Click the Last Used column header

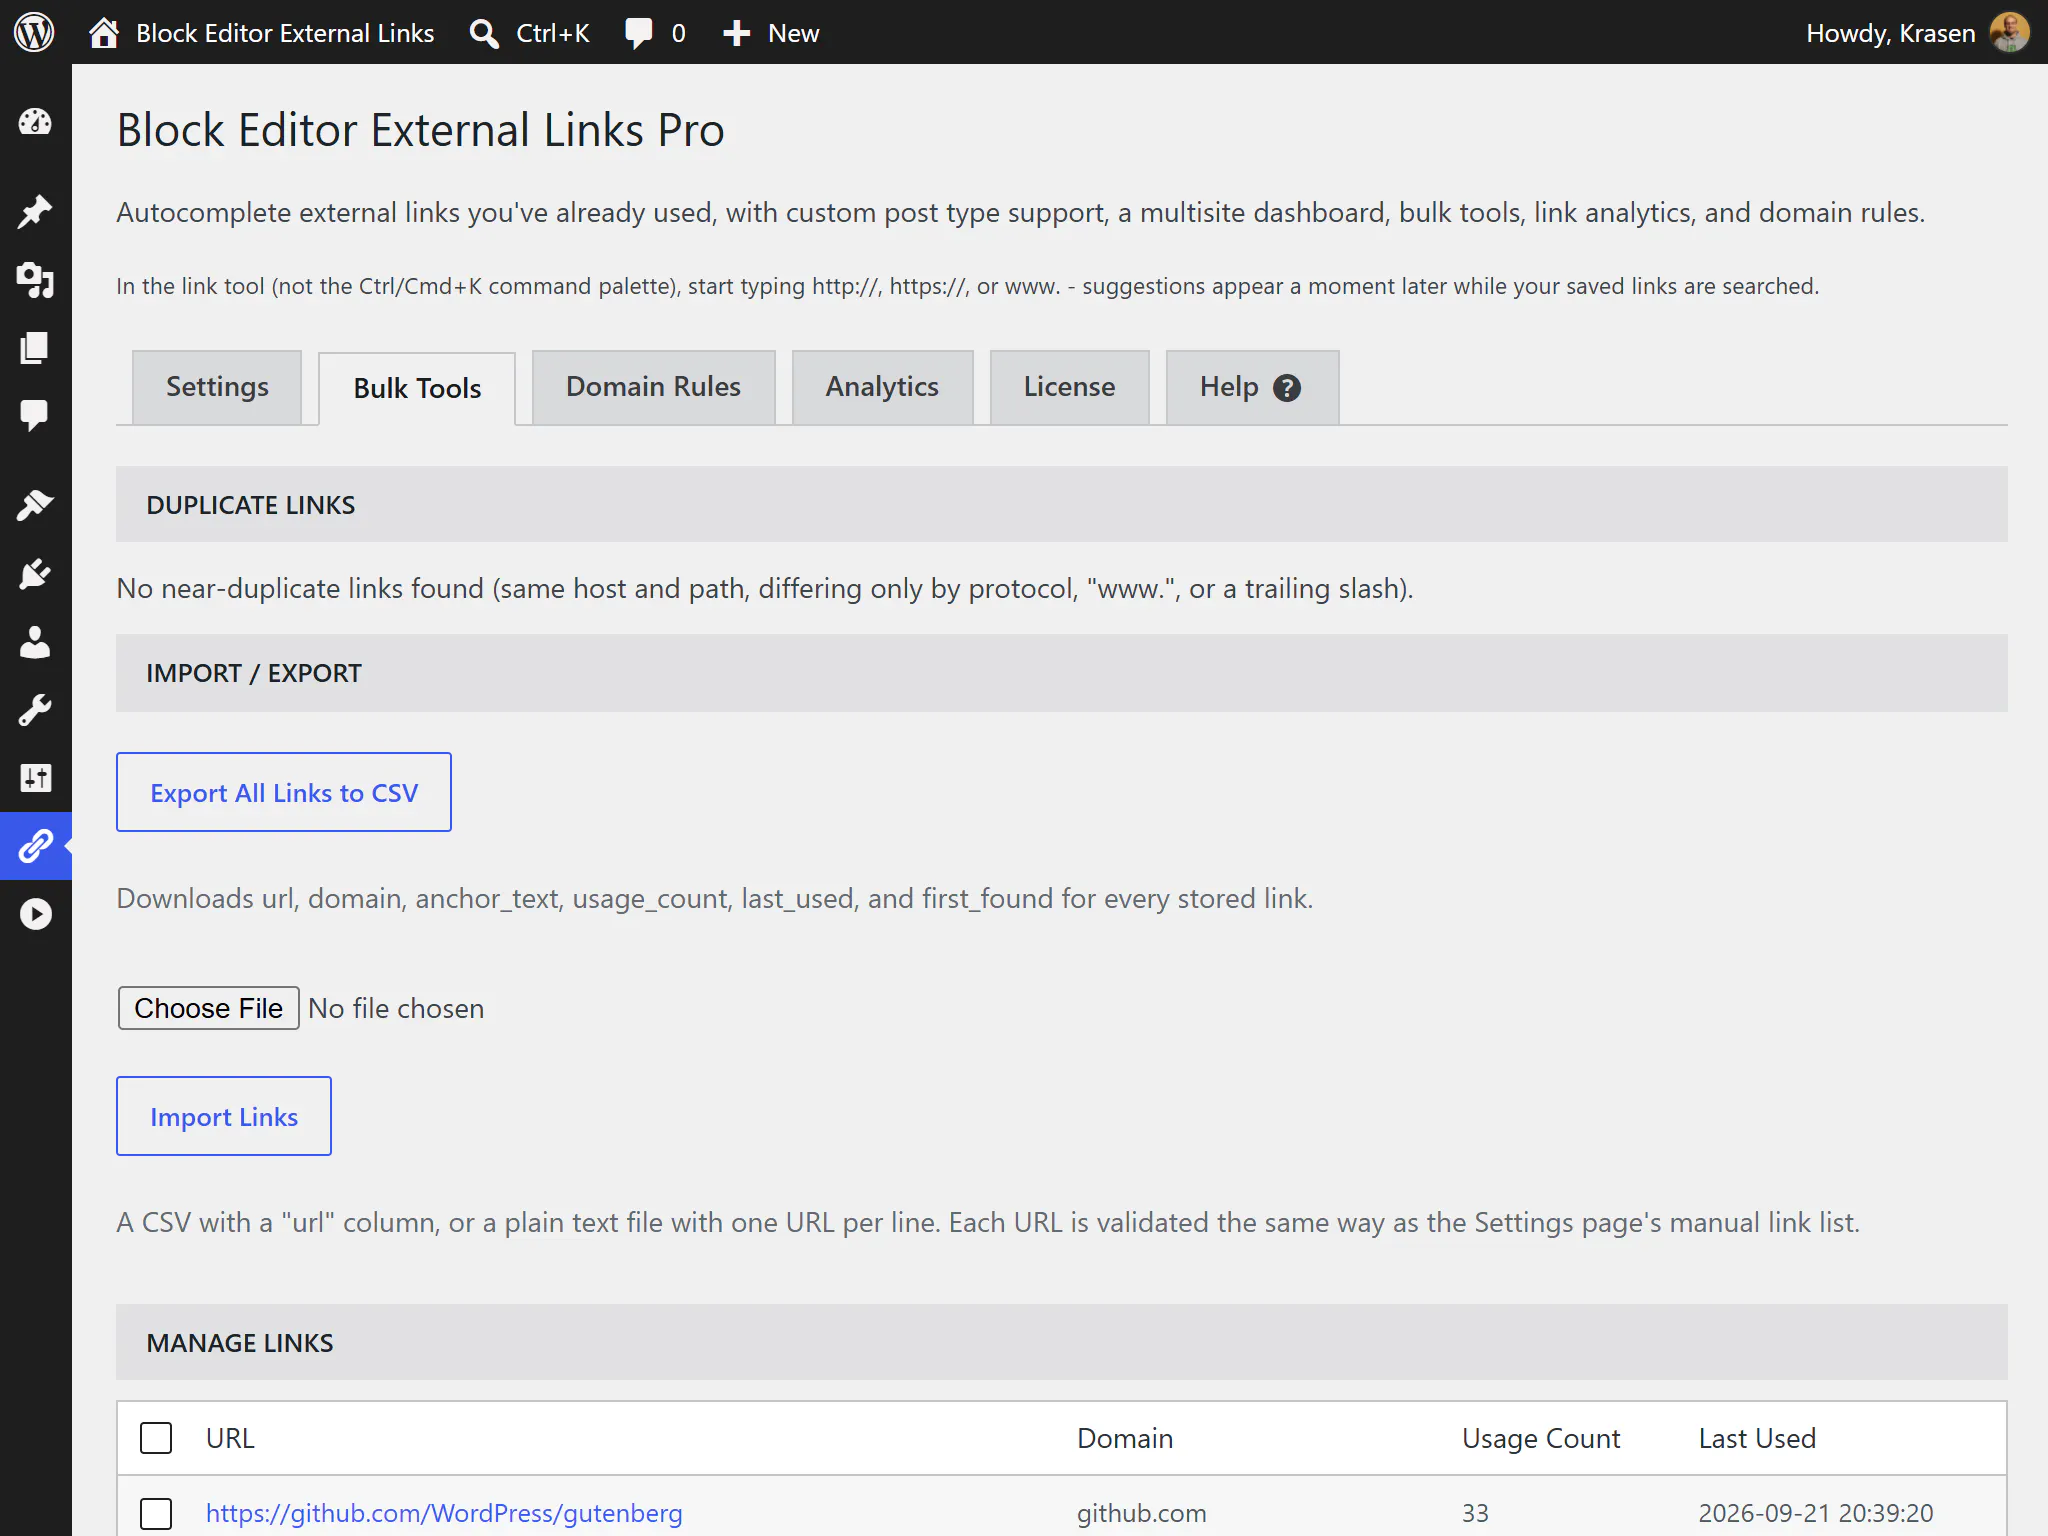(x=1757, y=1438)
